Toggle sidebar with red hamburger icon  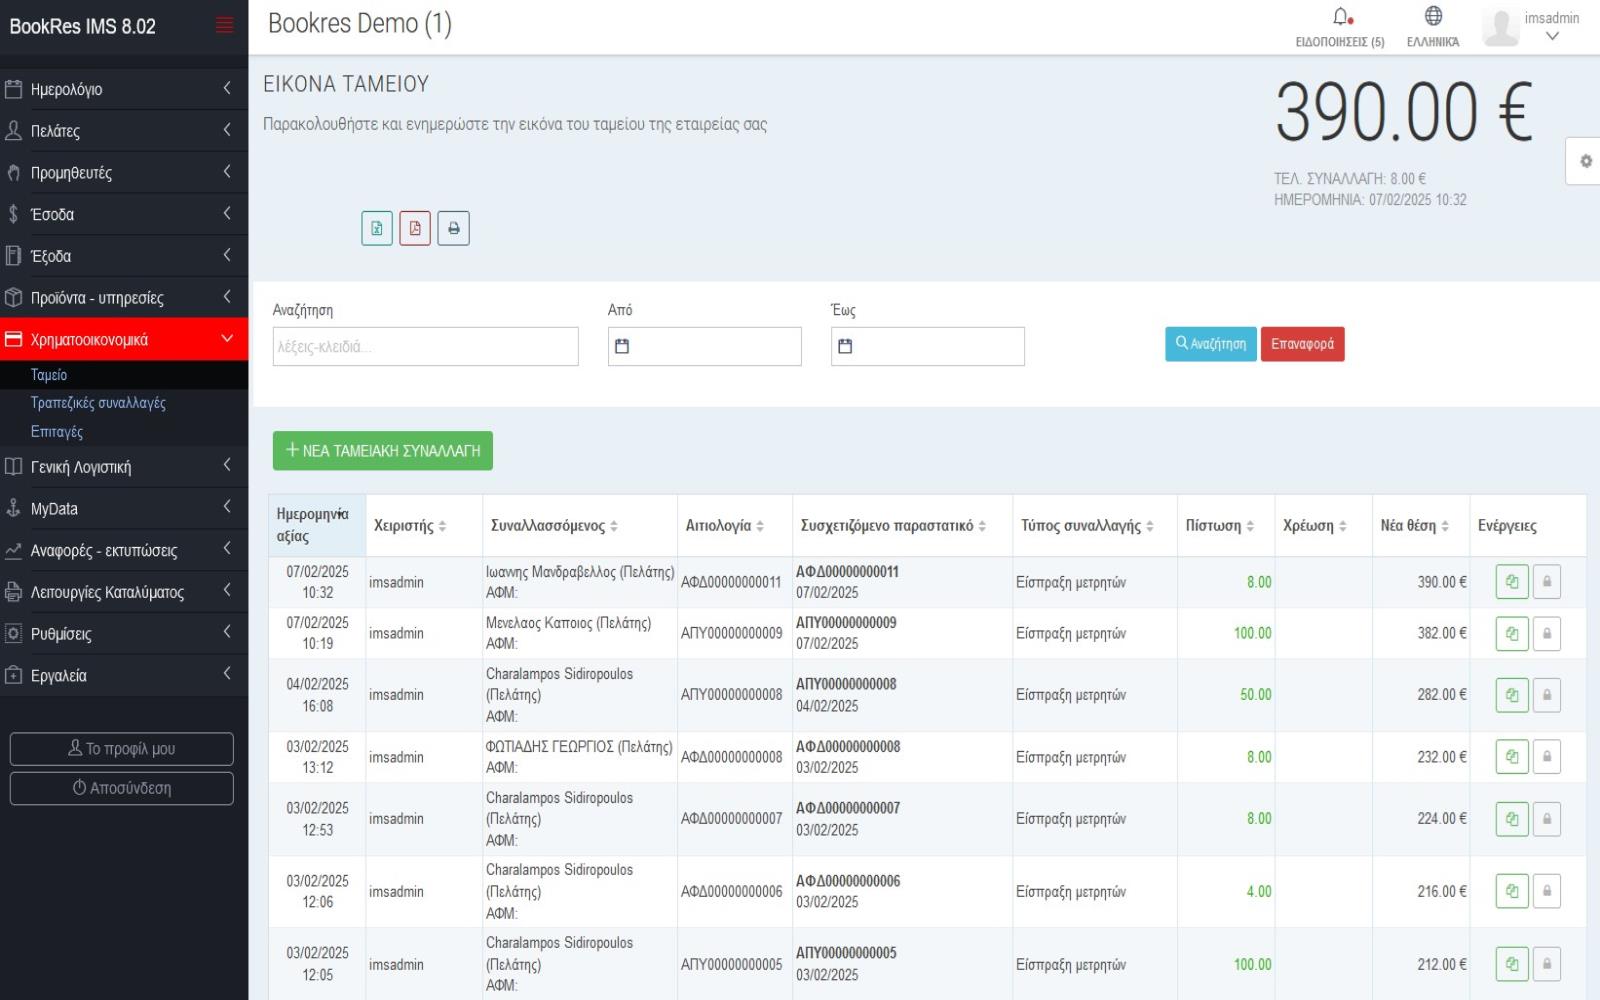click(x=225, y=26)
